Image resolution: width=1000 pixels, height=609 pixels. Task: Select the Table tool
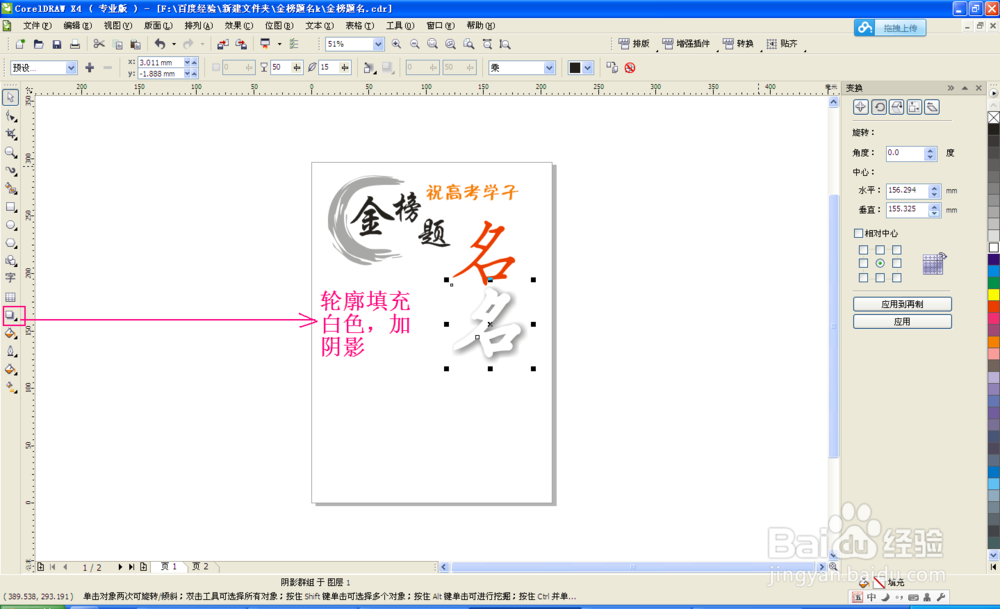[11, 297]
